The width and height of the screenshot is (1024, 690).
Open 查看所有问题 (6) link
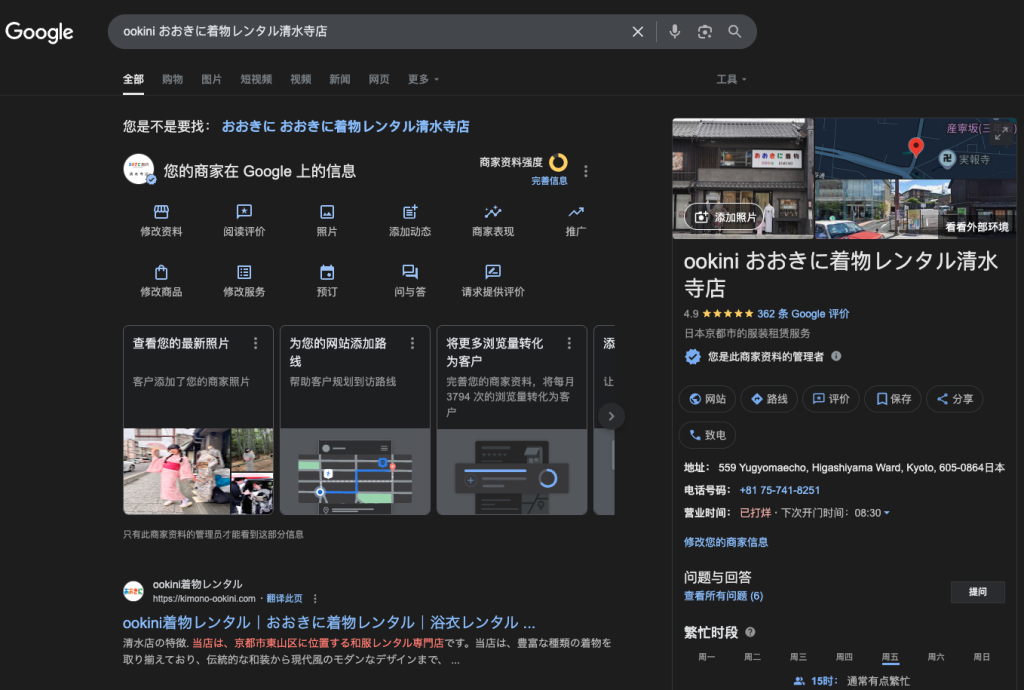[723, 596]
